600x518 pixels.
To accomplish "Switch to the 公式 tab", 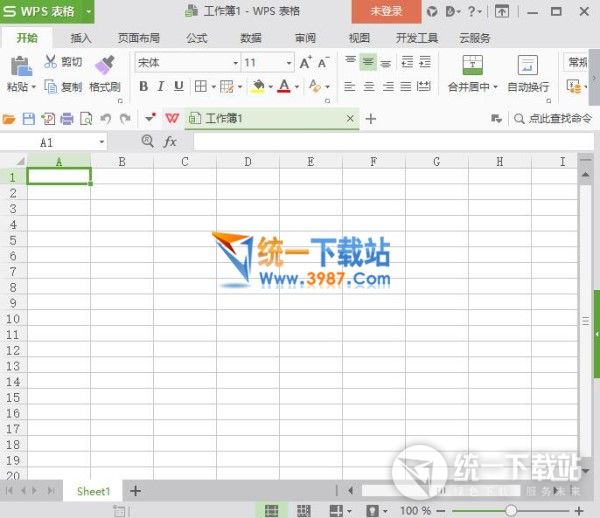I will [197, 38].
